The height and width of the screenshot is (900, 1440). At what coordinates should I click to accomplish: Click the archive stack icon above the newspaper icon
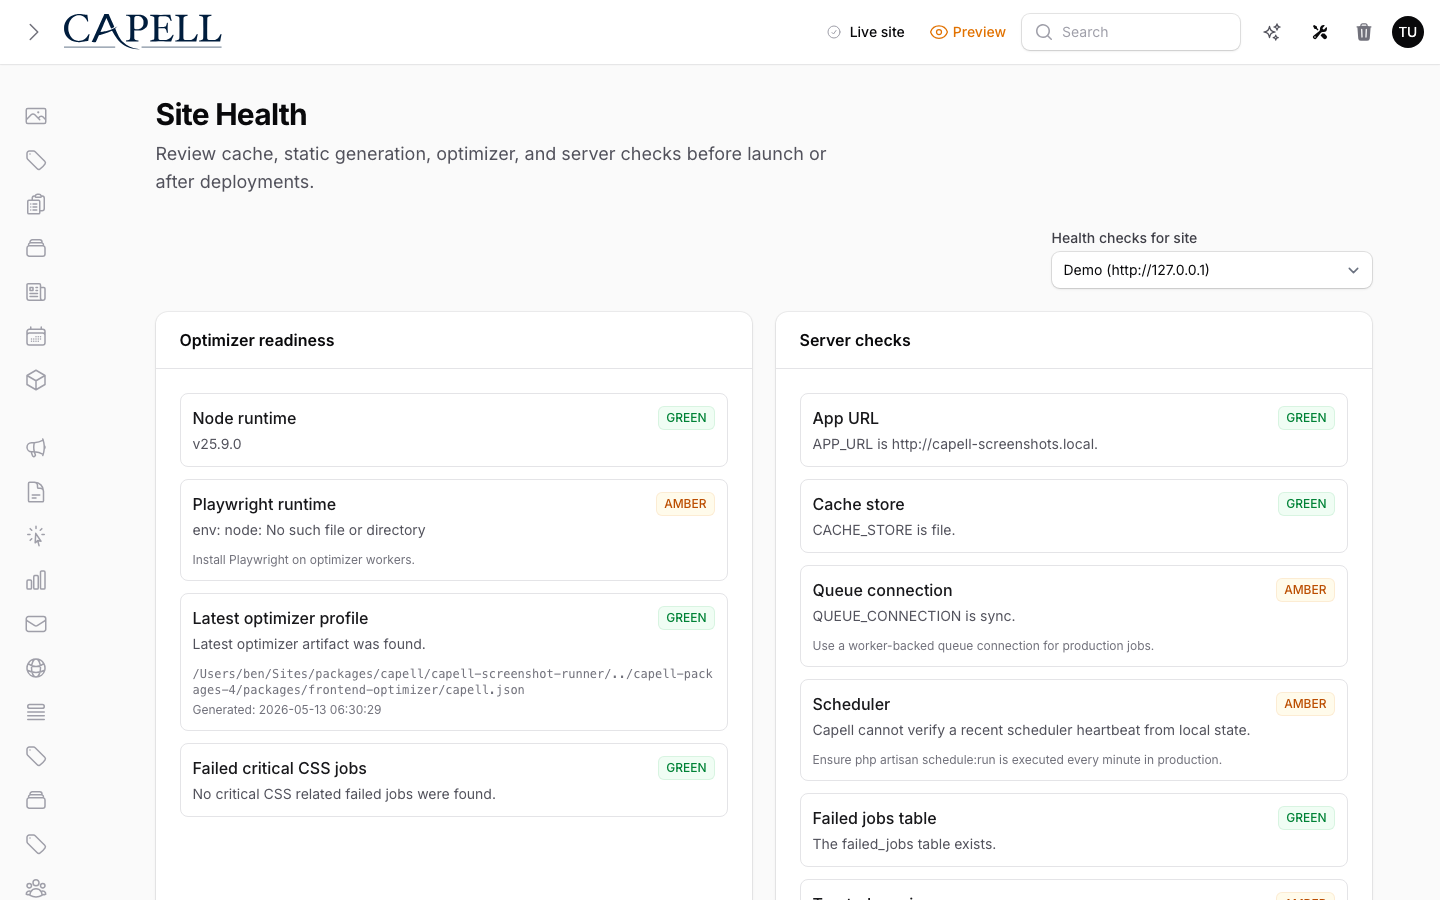coord(36,248)
